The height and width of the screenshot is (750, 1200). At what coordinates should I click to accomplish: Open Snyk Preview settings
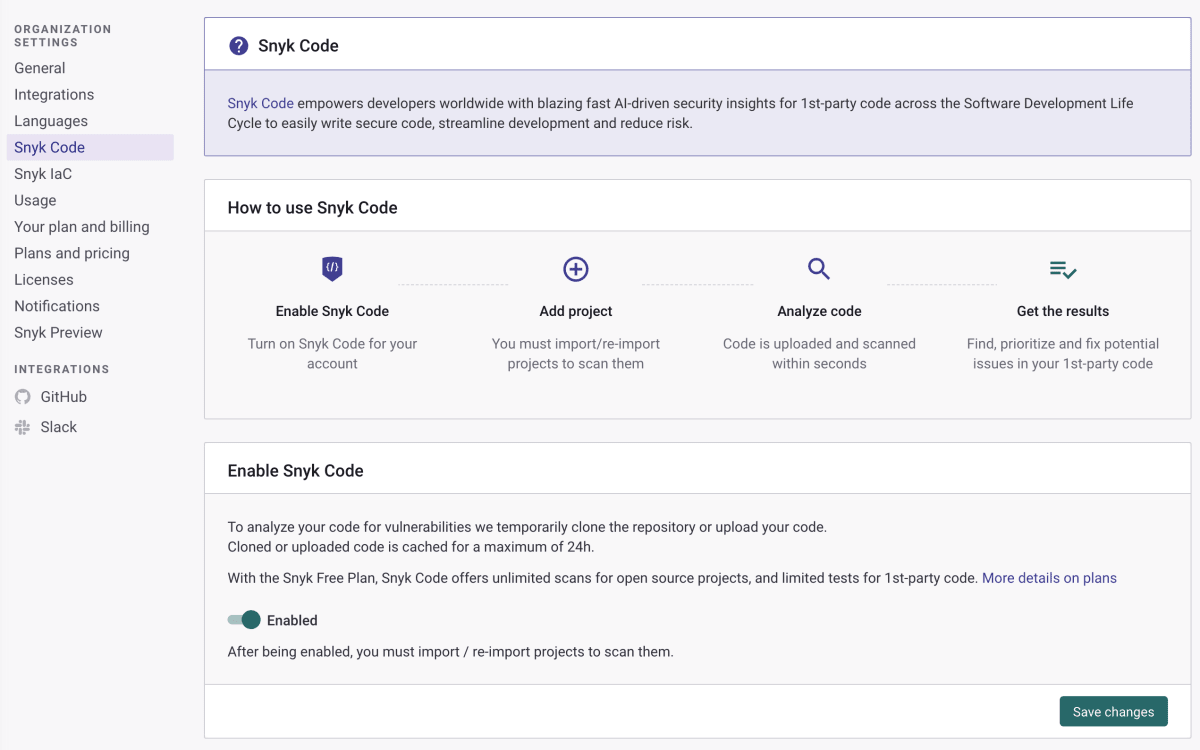pyautogui.click(x=58, y=333)
